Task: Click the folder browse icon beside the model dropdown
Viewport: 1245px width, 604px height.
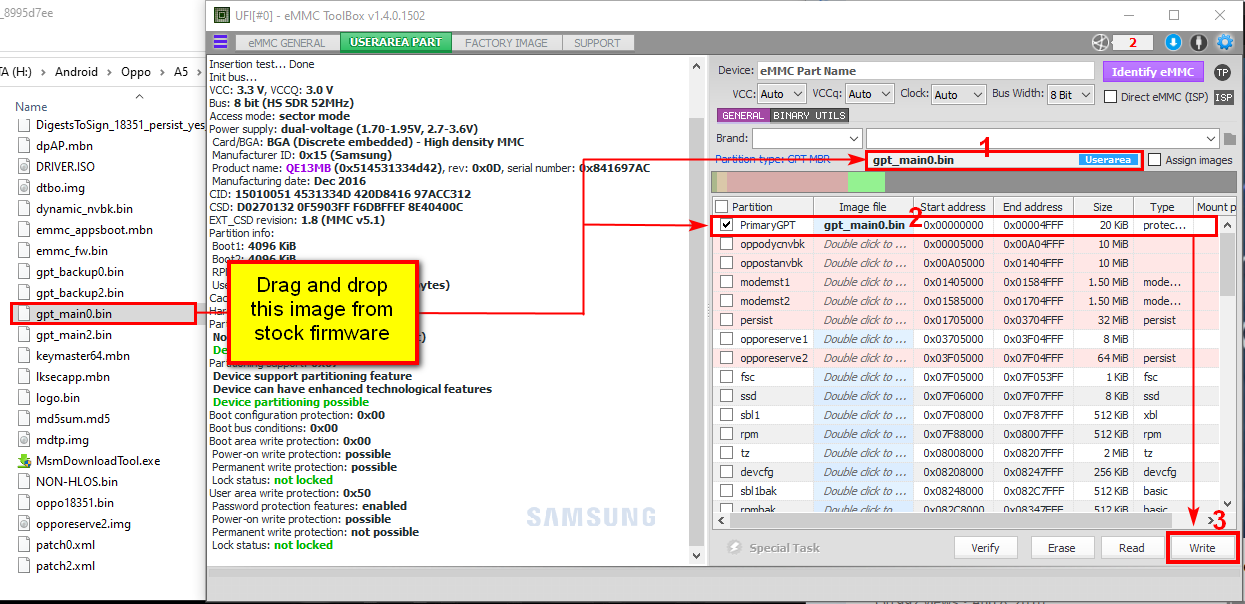Action: pyautogui.click(x=1229, y=138)
